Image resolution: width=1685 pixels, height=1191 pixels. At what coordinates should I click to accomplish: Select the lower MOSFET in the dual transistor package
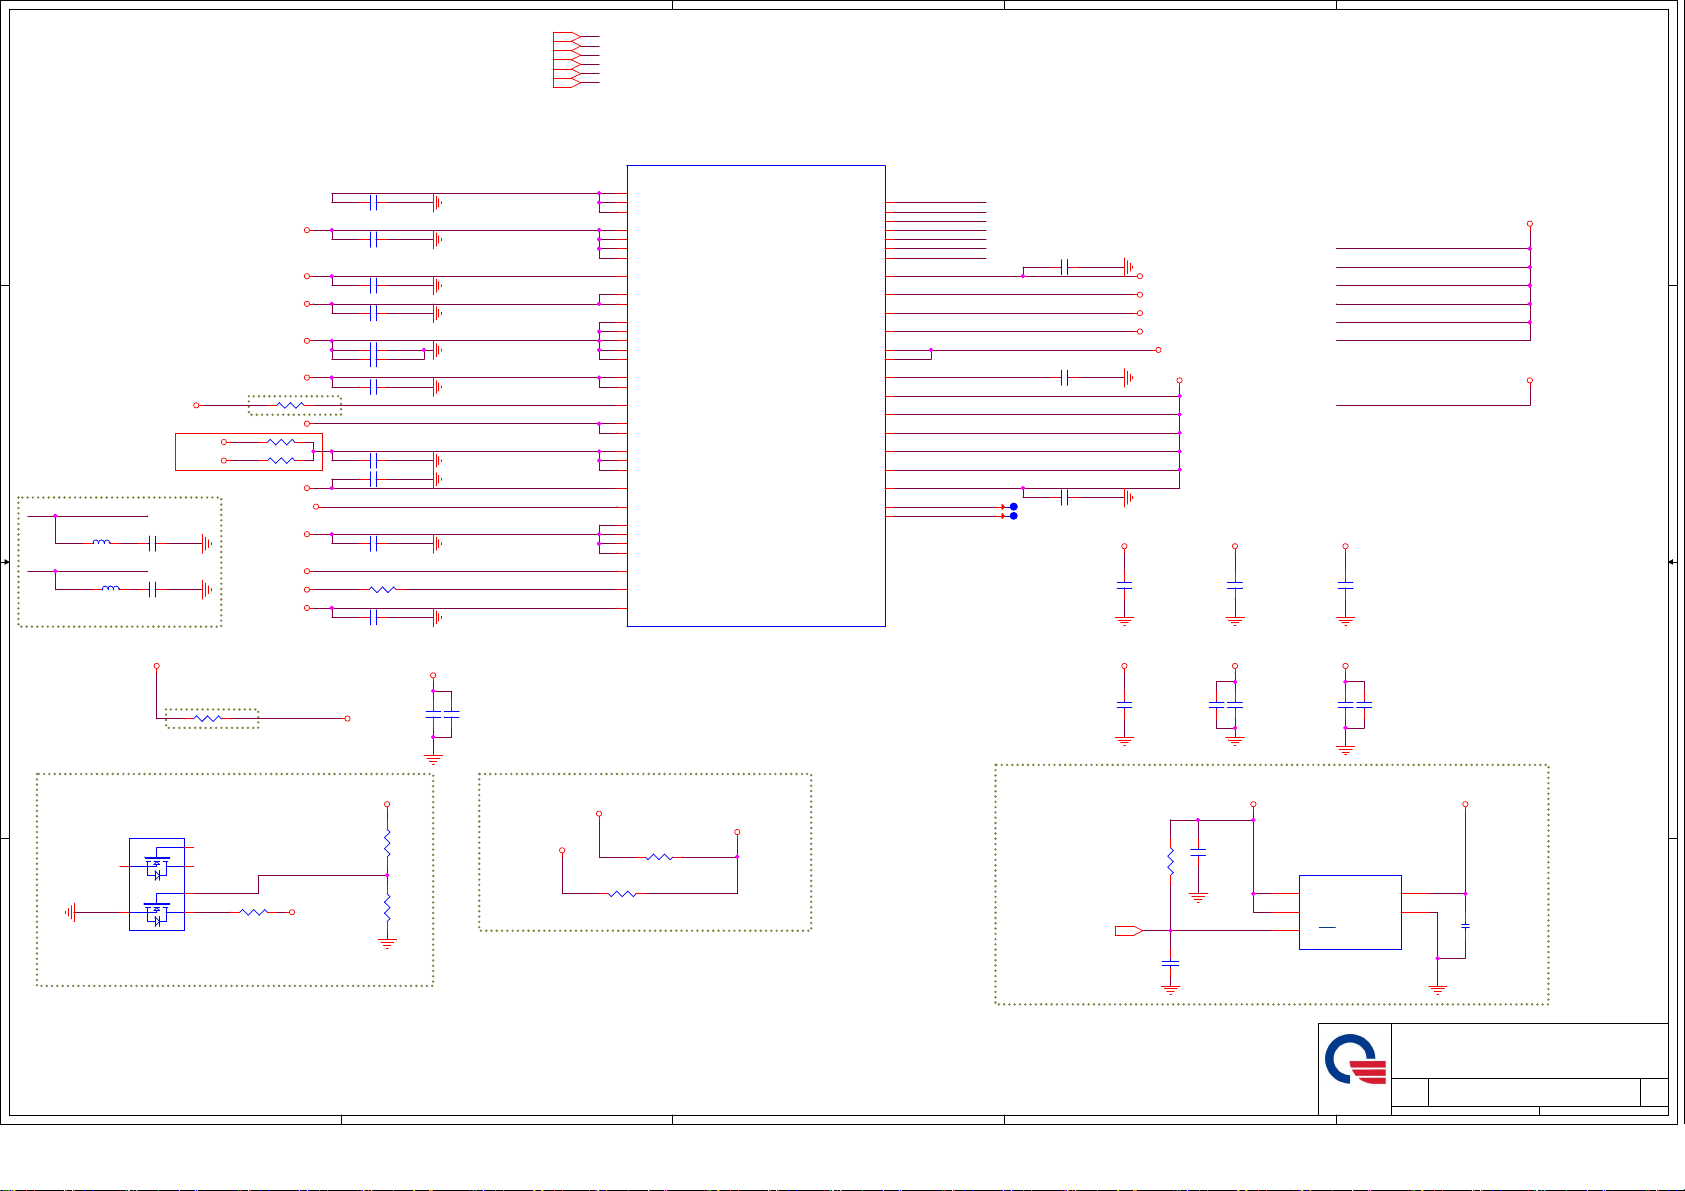point(157,913)
